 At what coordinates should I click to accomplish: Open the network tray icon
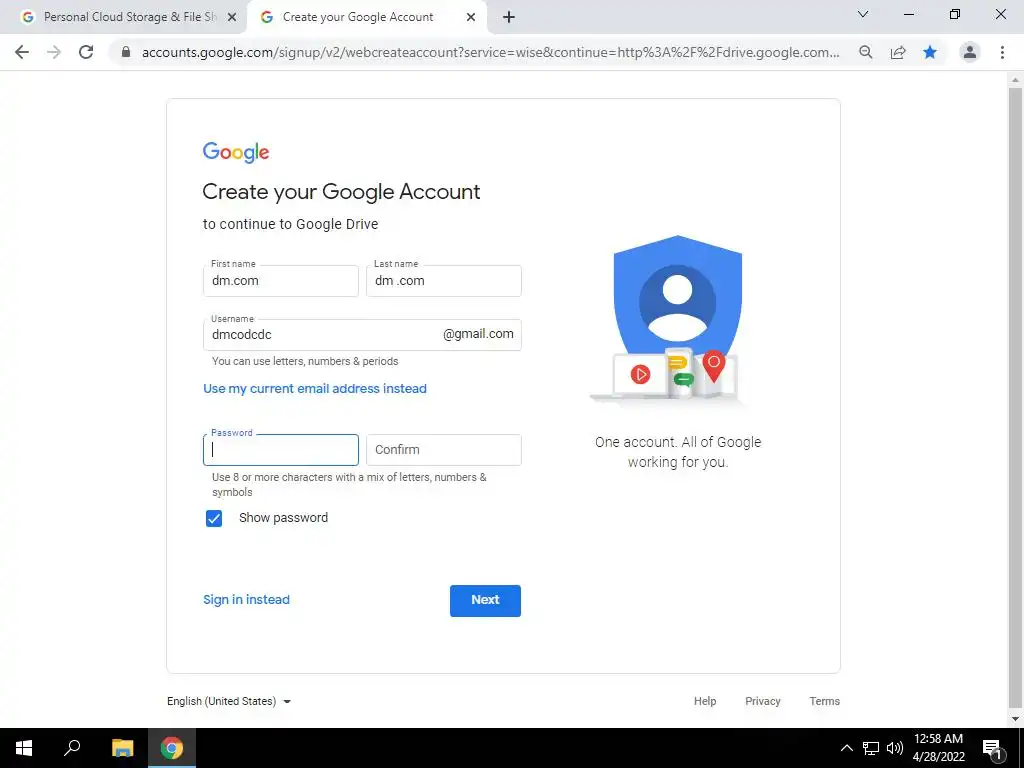click(x=871, y=748)
